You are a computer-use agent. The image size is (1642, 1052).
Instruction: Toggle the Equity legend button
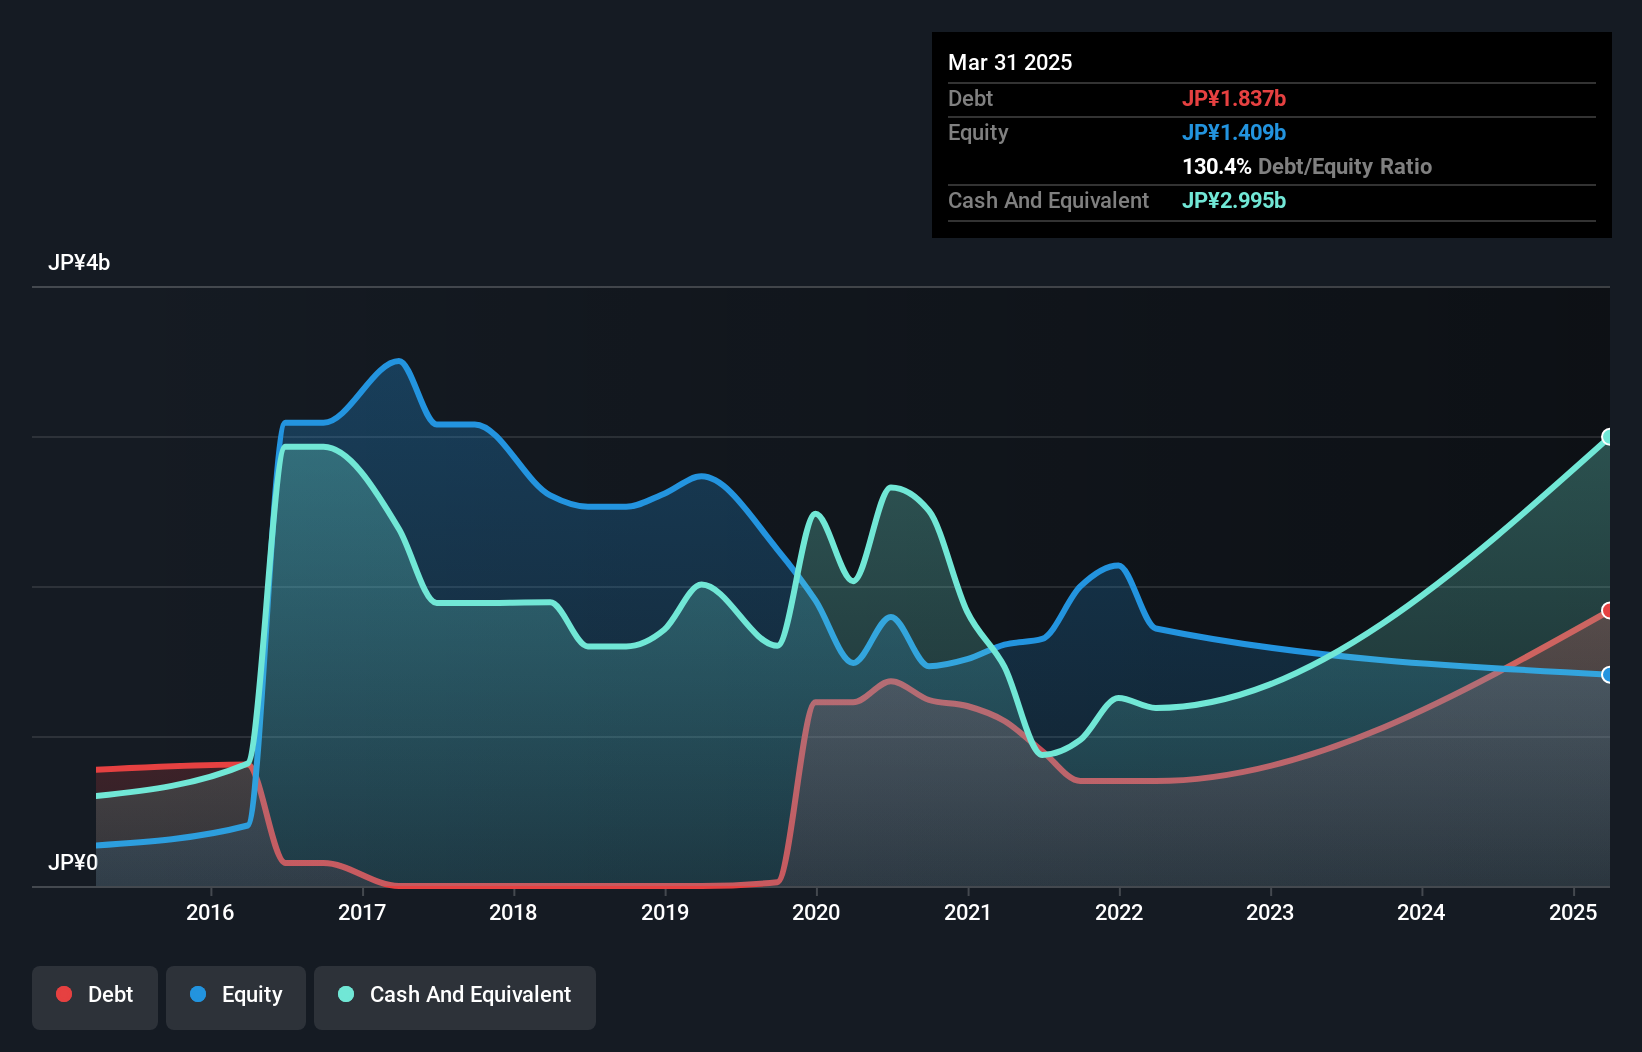[236, 997]
